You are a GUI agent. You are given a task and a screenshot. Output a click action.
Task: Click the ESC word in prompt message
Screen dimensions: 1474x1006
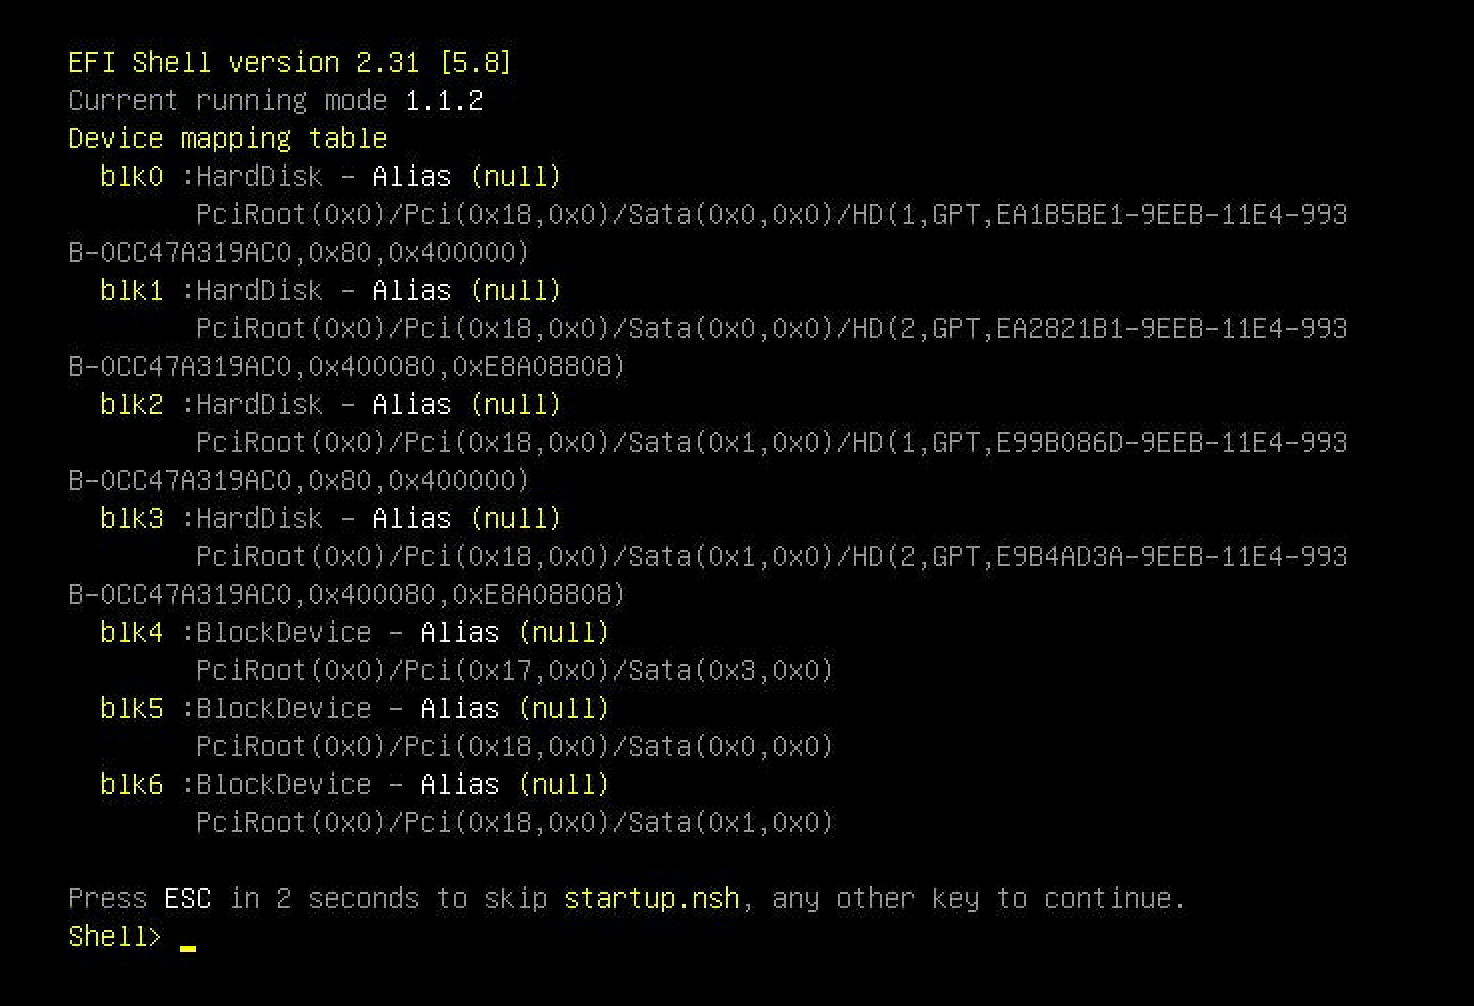tap(188, 899)
